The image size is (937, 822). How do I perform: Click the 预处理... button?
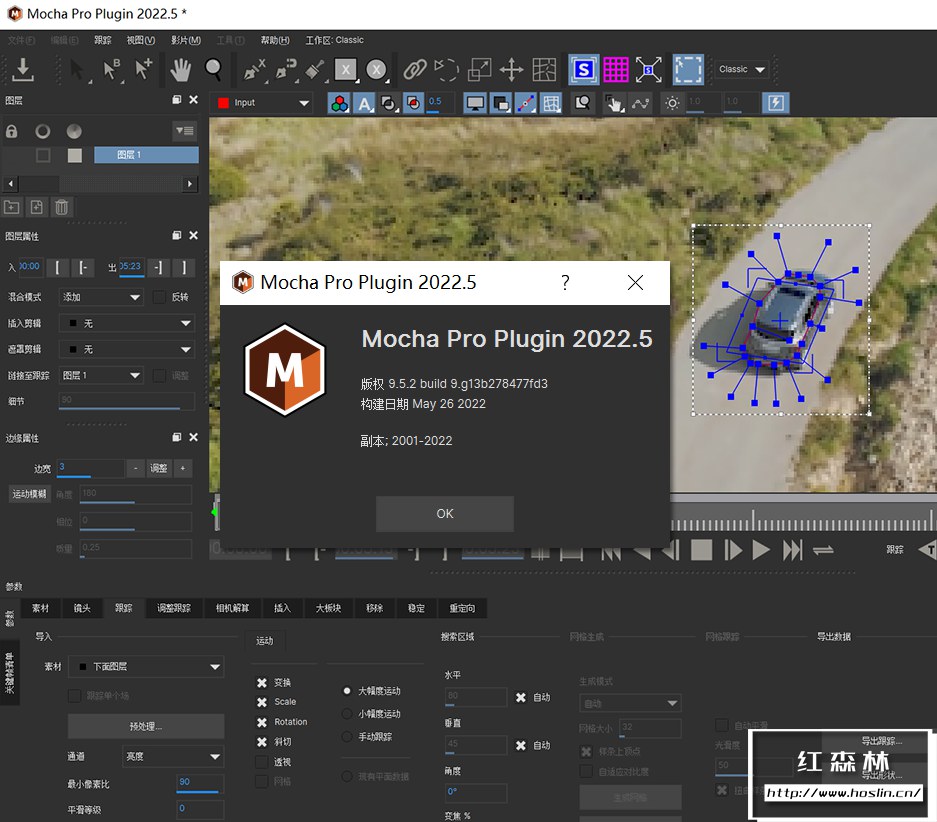pyautogui.click(x=146, y=726)
